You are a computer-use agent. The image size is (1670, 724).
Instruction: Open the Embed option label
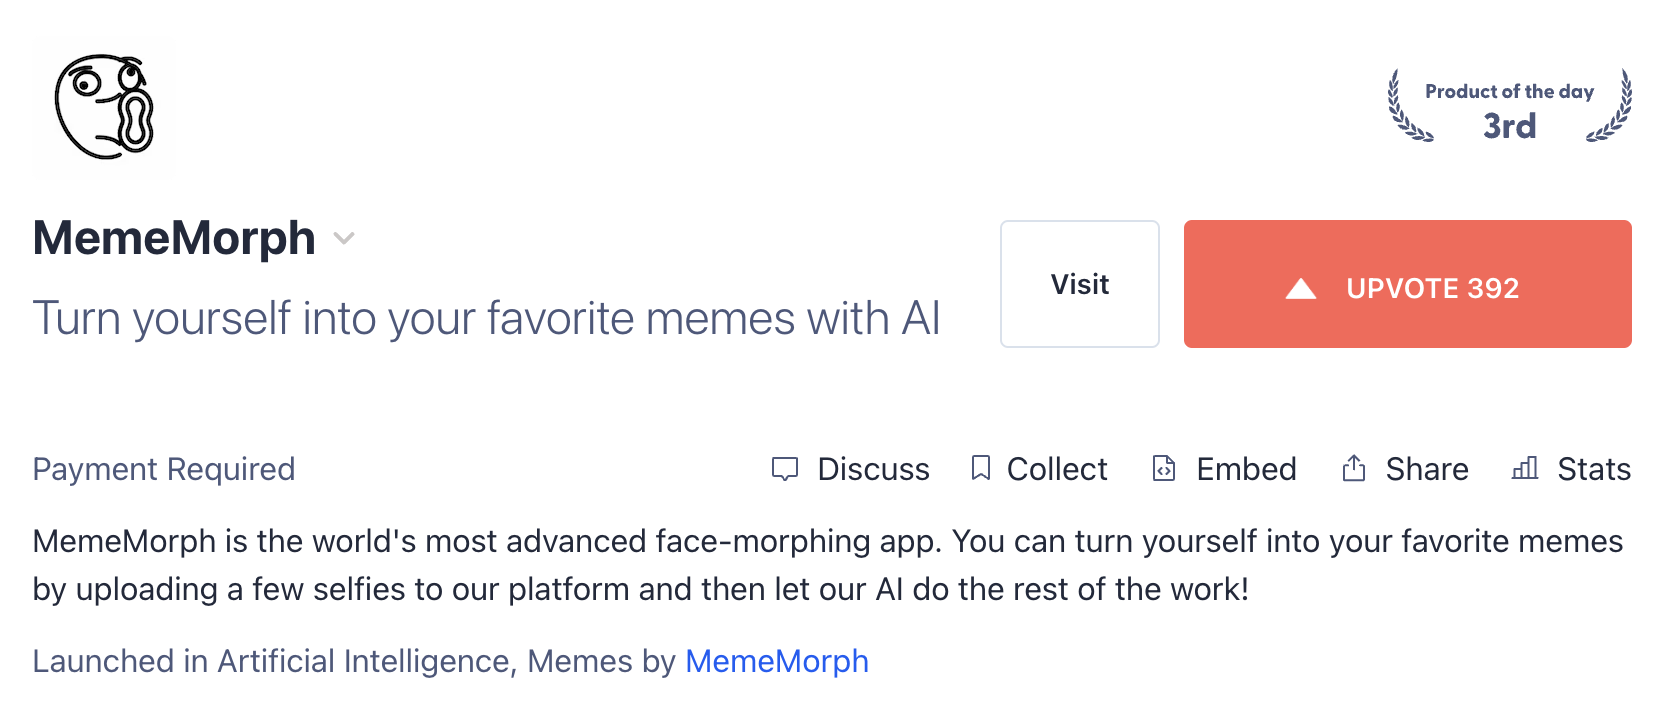pos(1246,469)
